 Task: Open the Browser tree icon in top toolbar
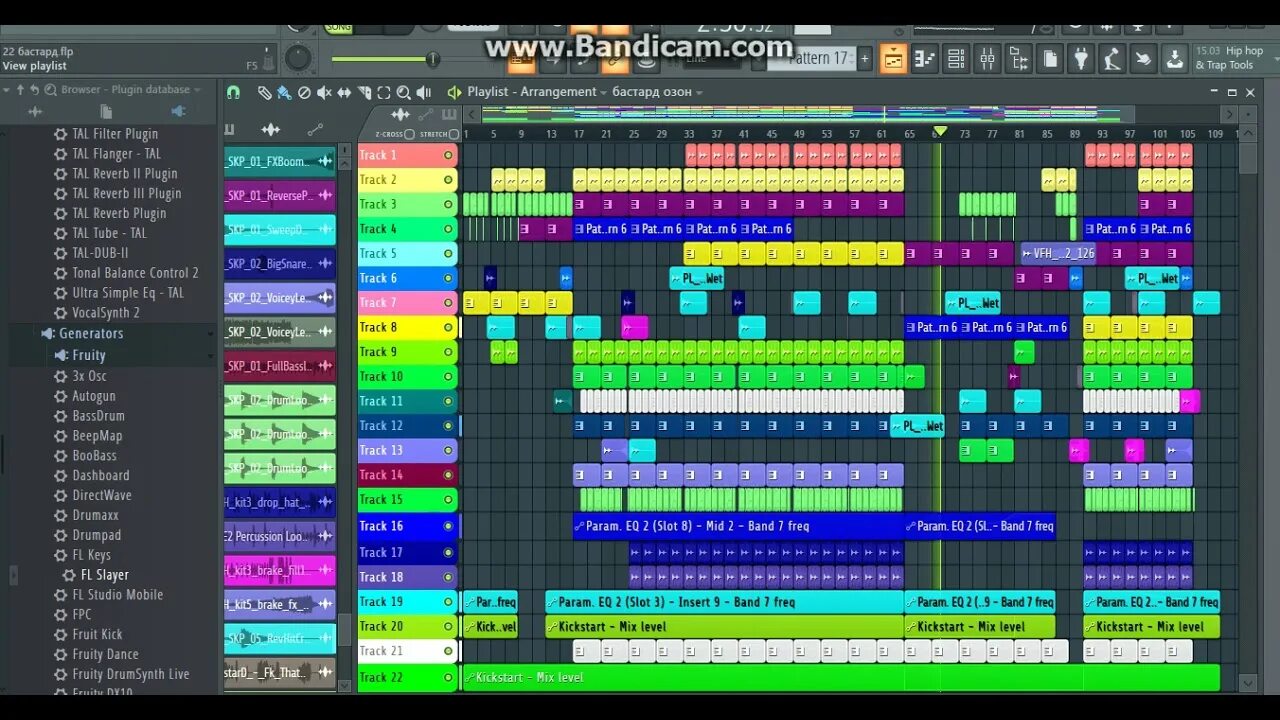[x=1018, y=59]
